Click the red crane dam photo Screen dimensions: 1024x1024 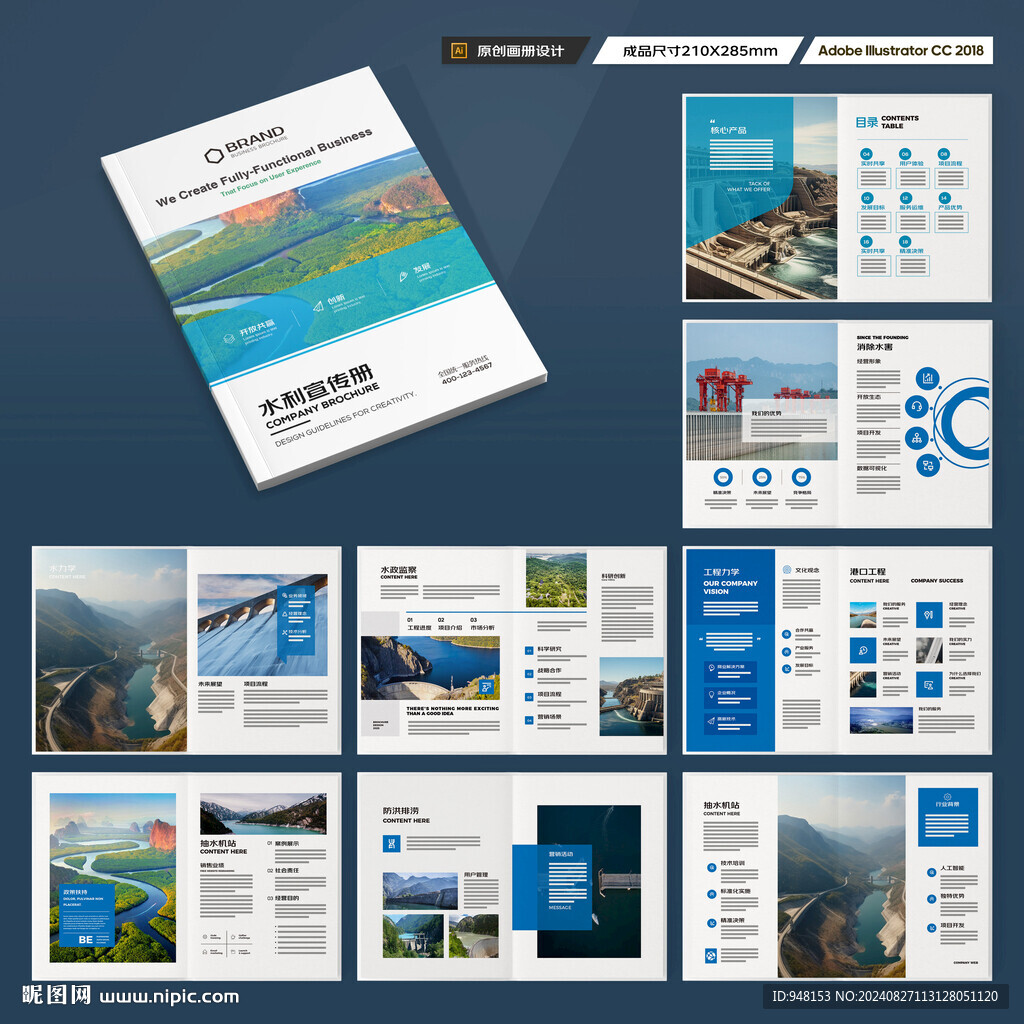click(761, 391)
